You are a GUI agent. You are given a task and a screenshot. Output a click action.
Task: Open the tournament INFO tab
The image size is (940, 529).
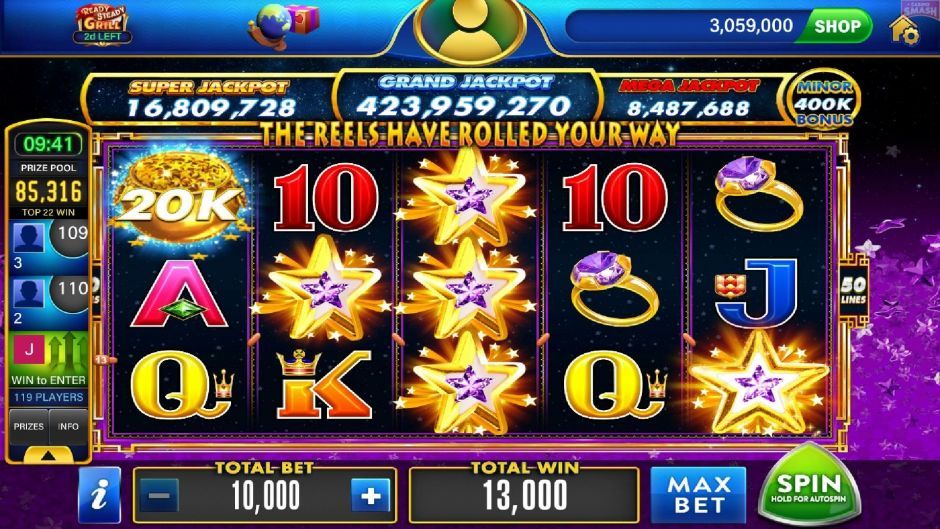(x=68, y=426)
